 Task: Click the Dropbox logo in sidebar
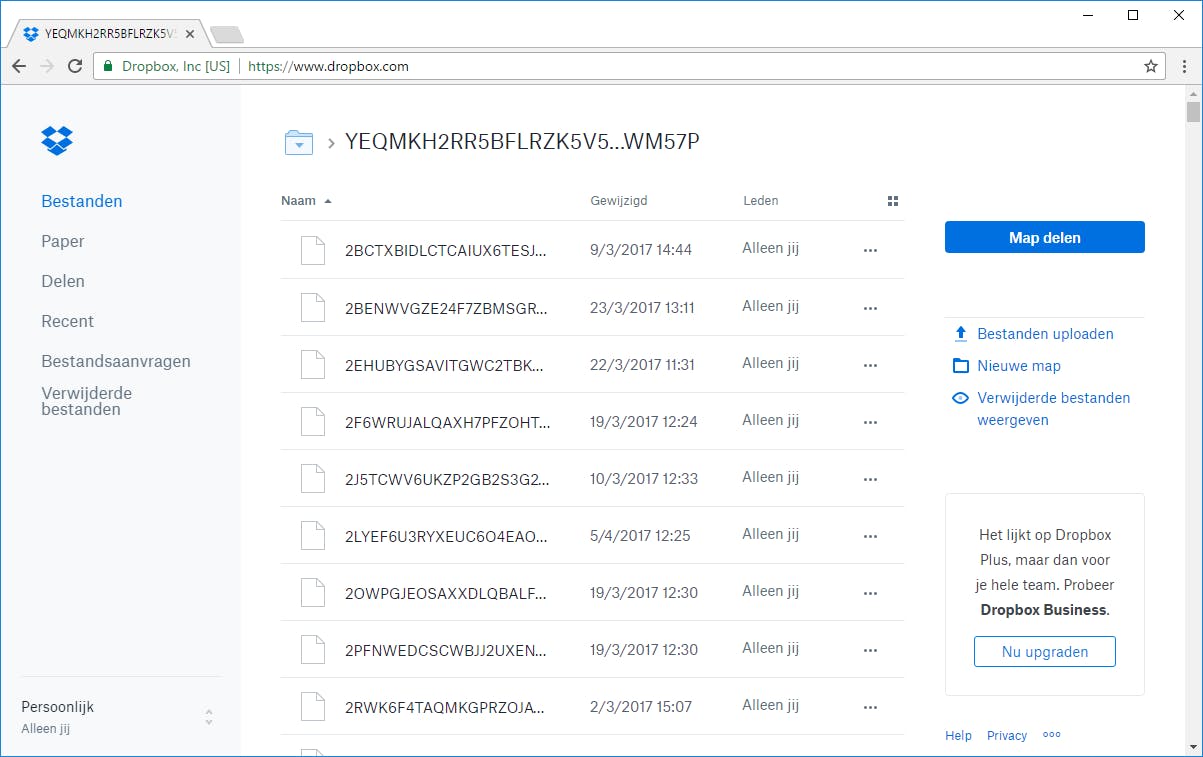(x=57, y=141)
